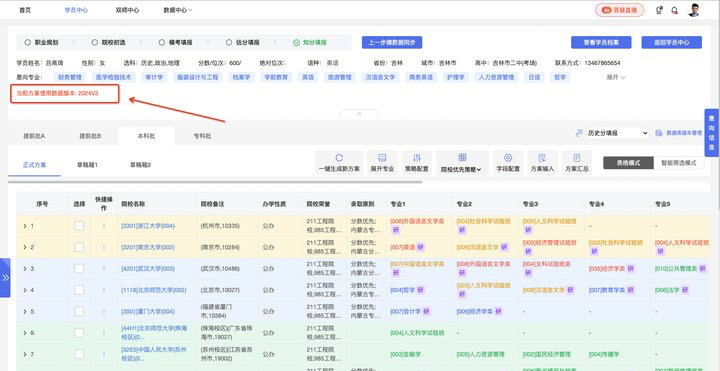Click 研 badge beside [007]英语

coord(421,247)
